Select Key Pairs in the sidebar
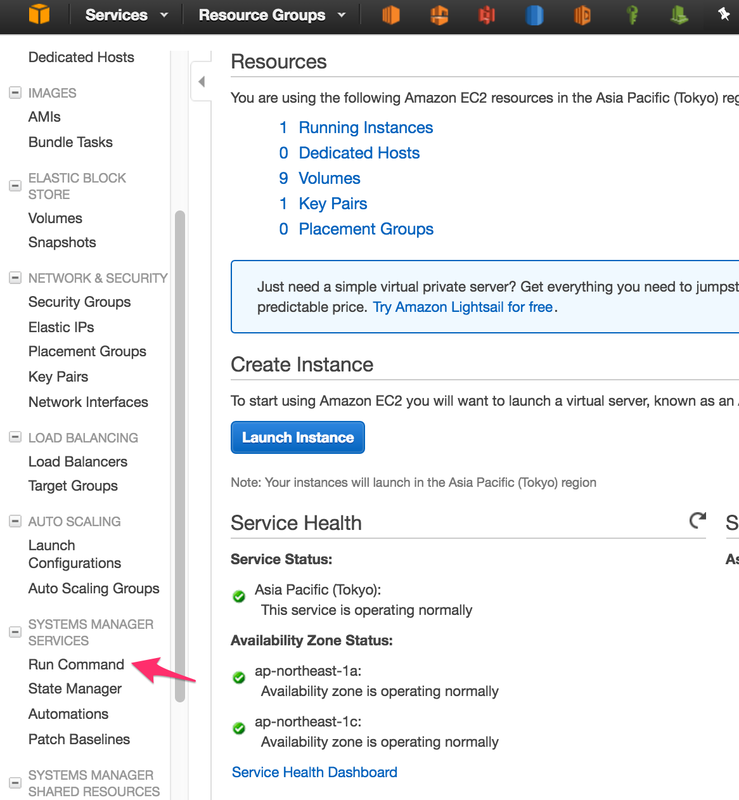Viewport: 739px width, 800px height. point(58,377)
